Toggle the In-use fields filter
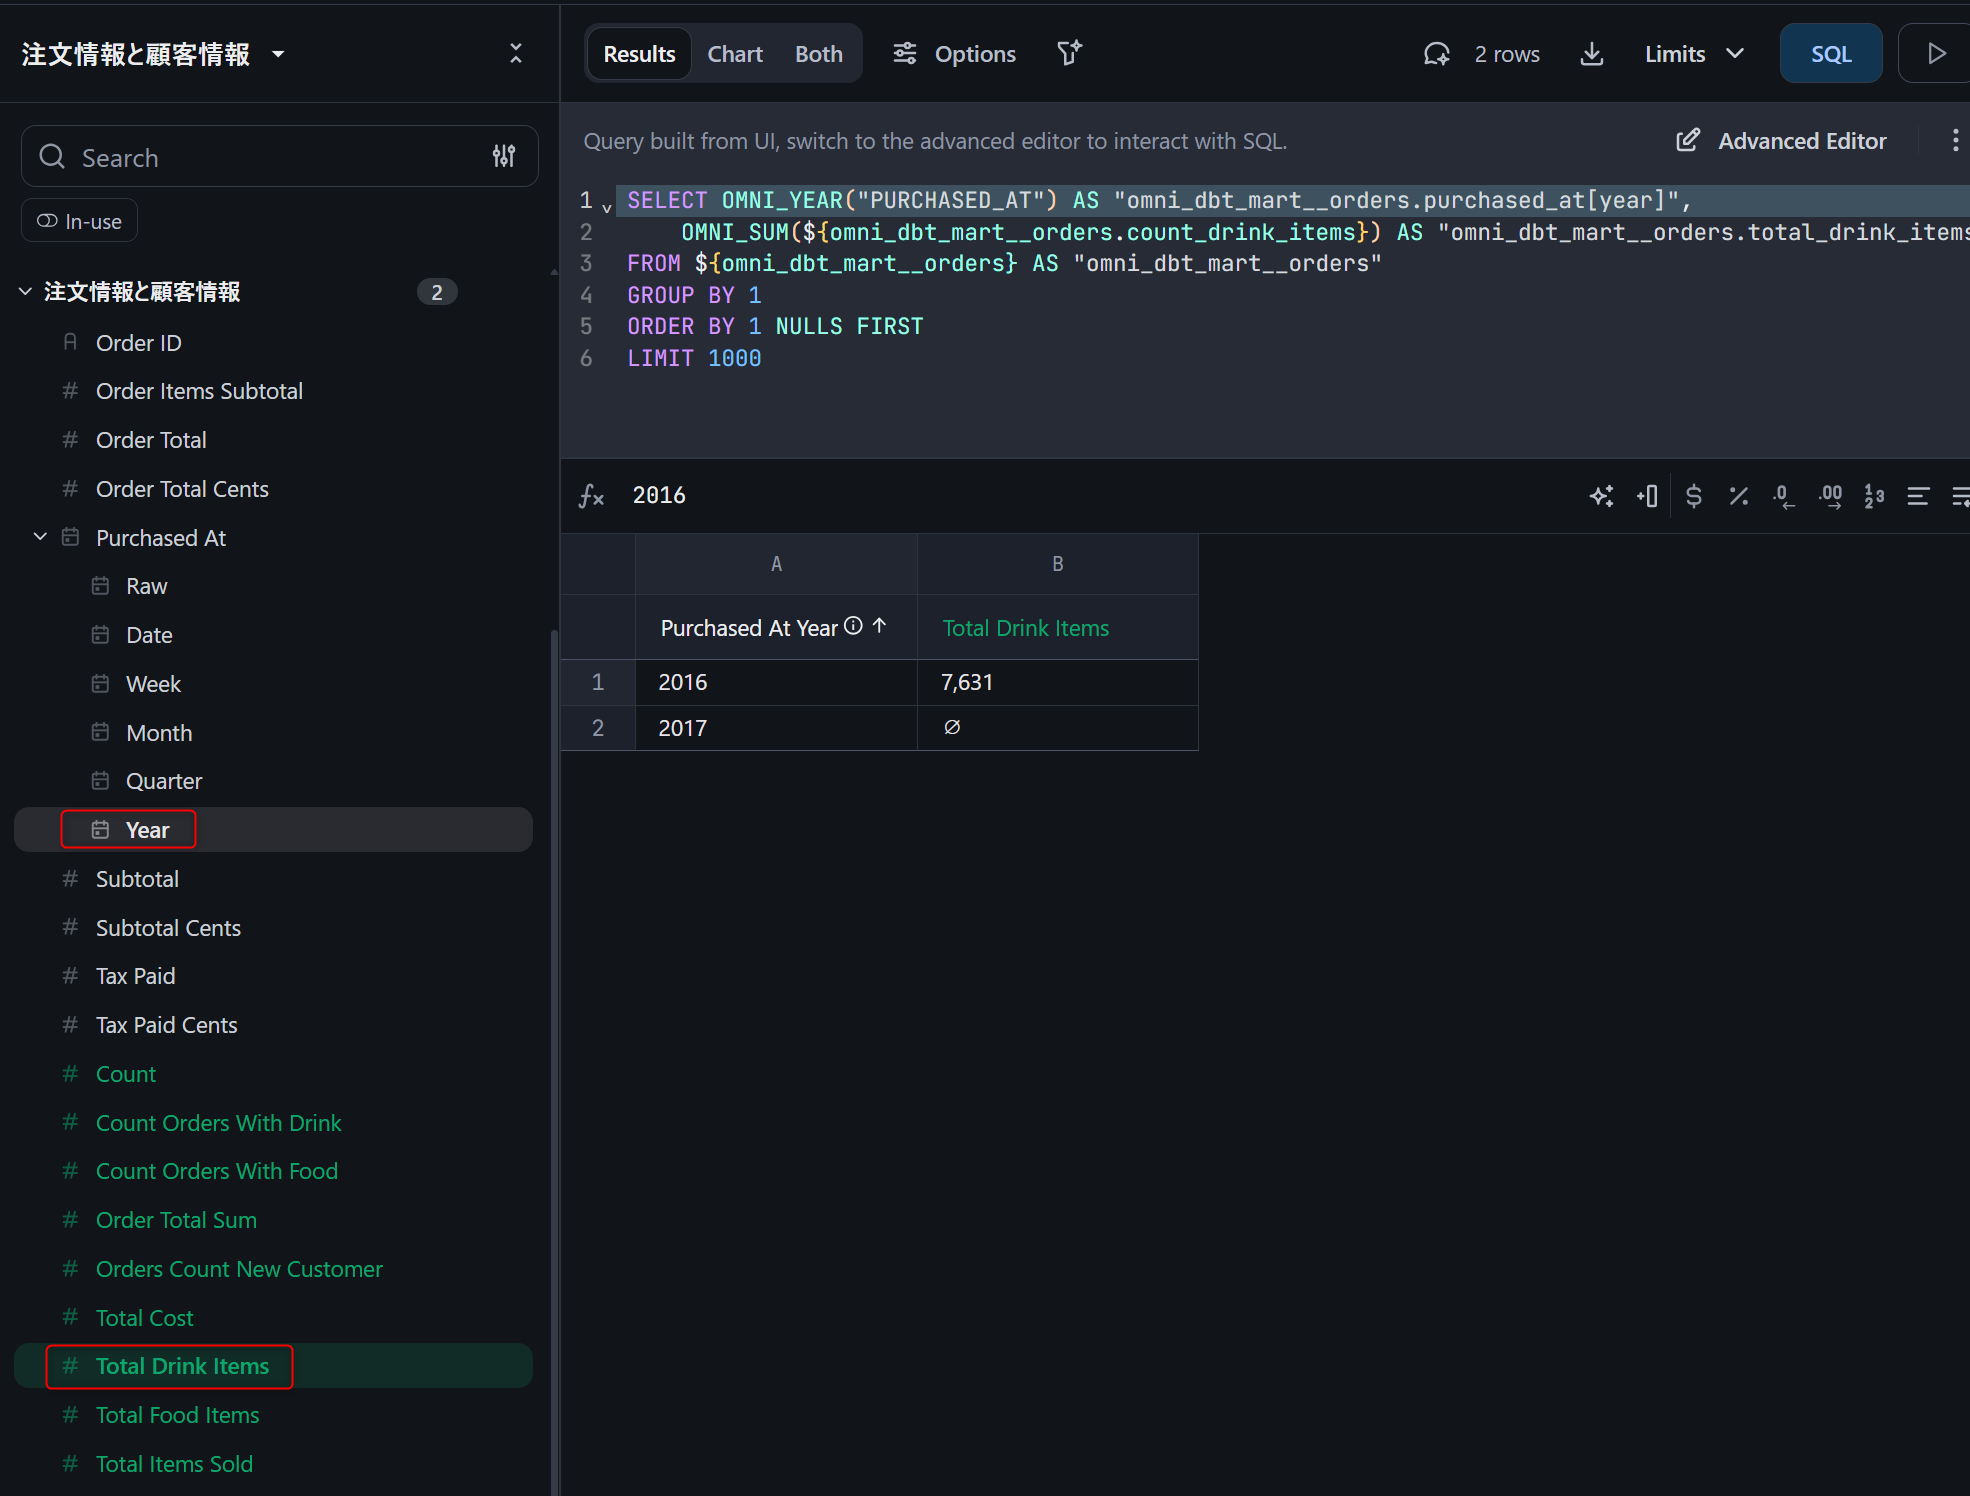 80,221
